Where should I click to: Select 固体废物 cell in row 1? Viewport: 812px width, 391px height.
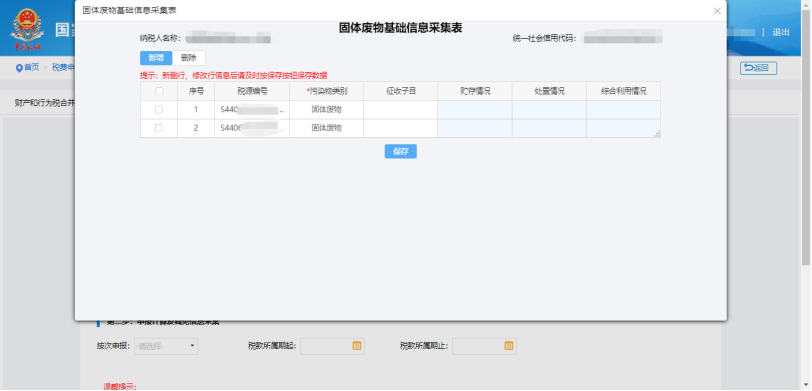pyautogui.click(x=326, y=110)
